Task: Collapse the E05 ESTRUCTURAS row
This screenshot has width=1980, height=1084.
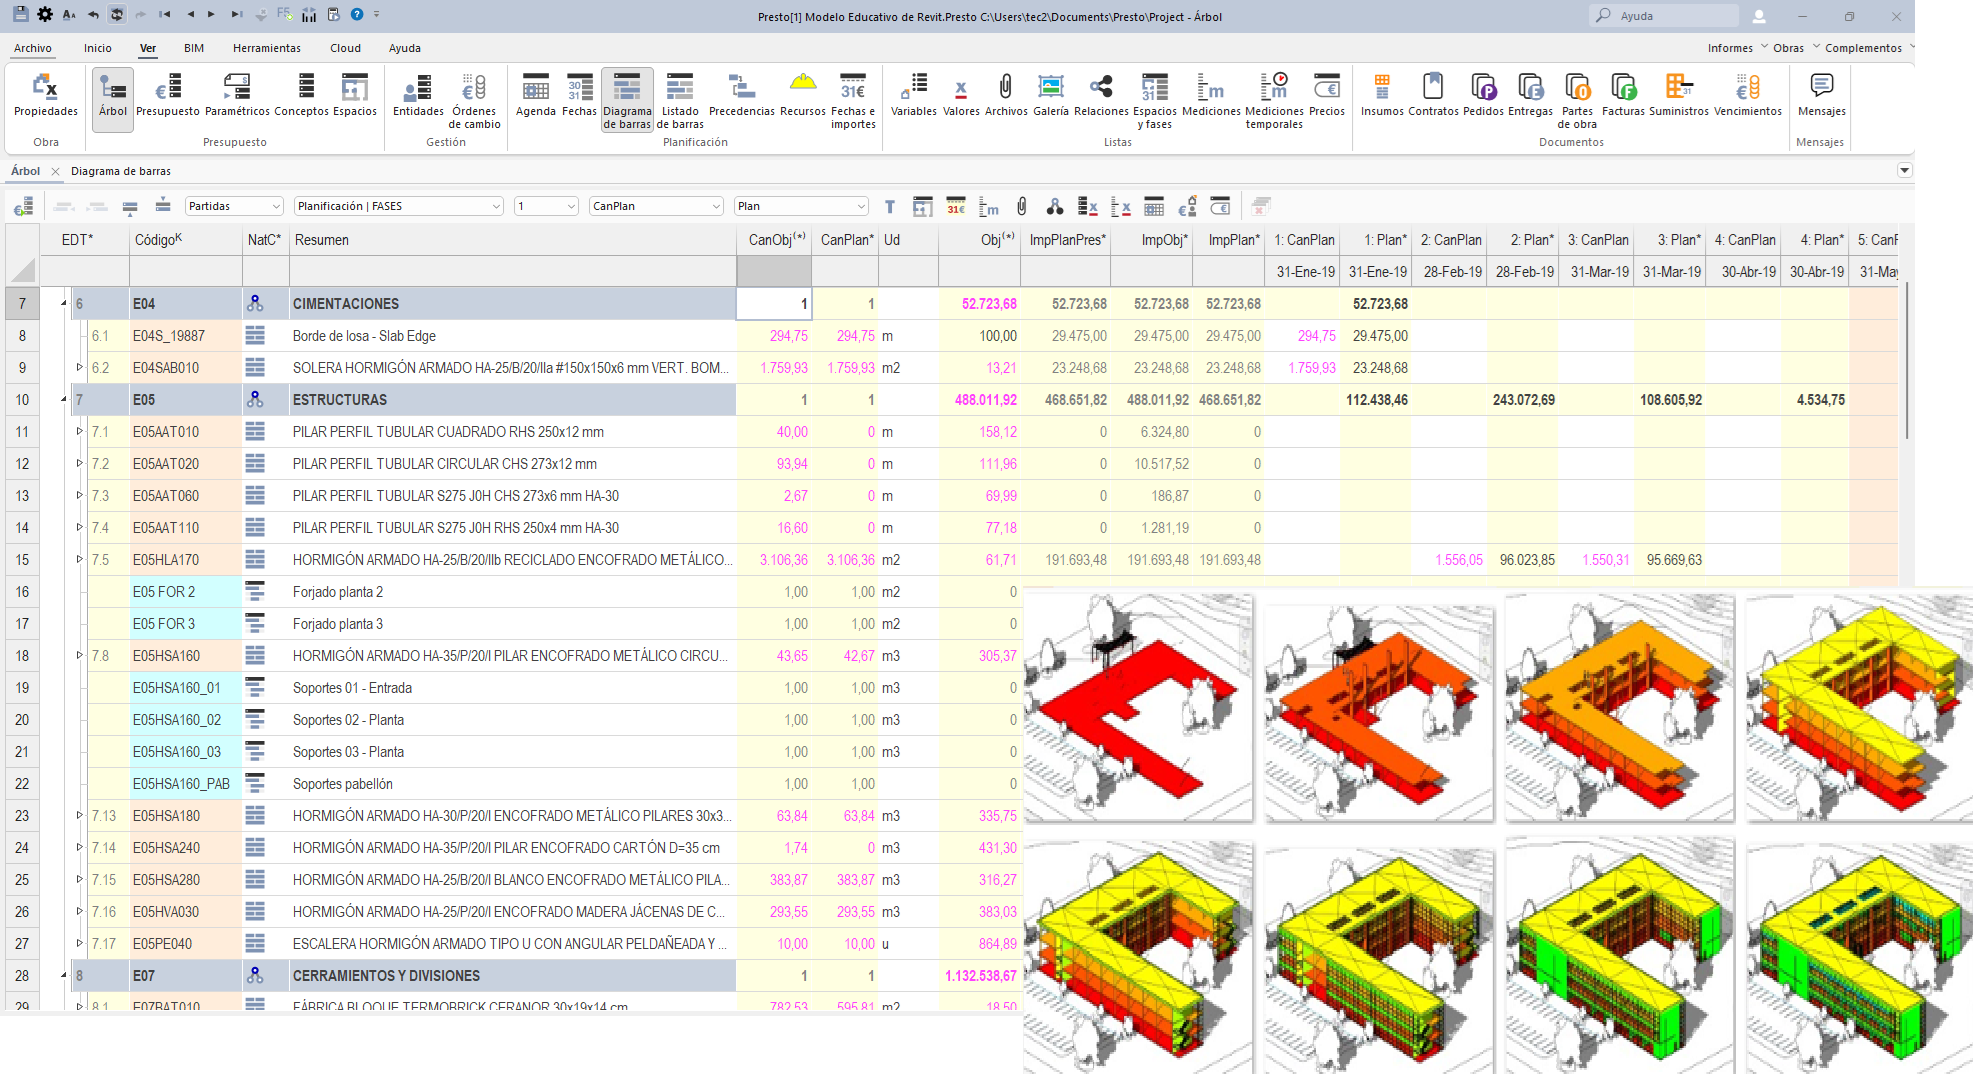Action: [x=64, y=400]
